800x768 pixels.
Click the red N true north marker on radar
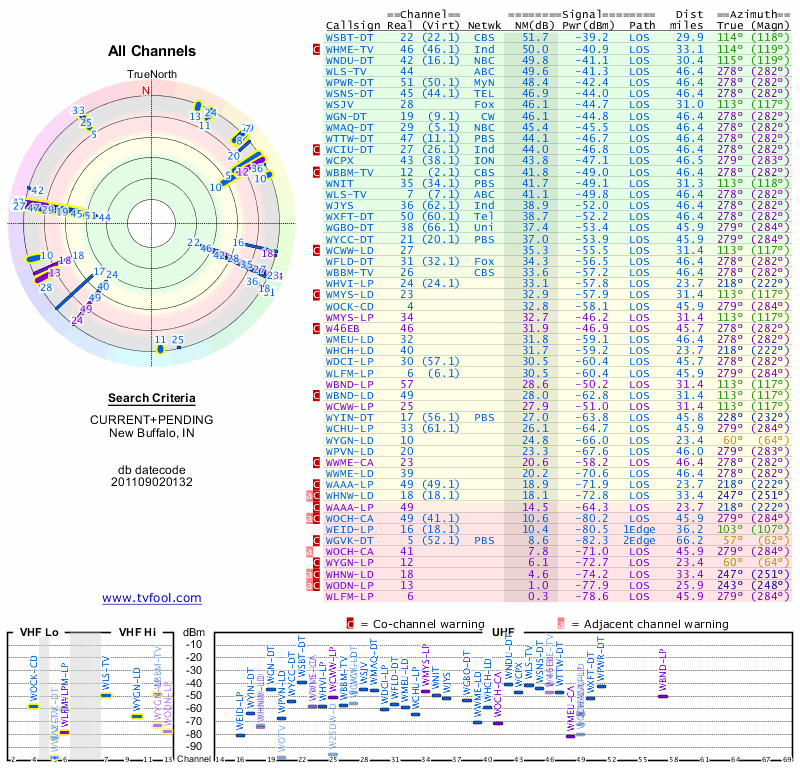point(146,90)
